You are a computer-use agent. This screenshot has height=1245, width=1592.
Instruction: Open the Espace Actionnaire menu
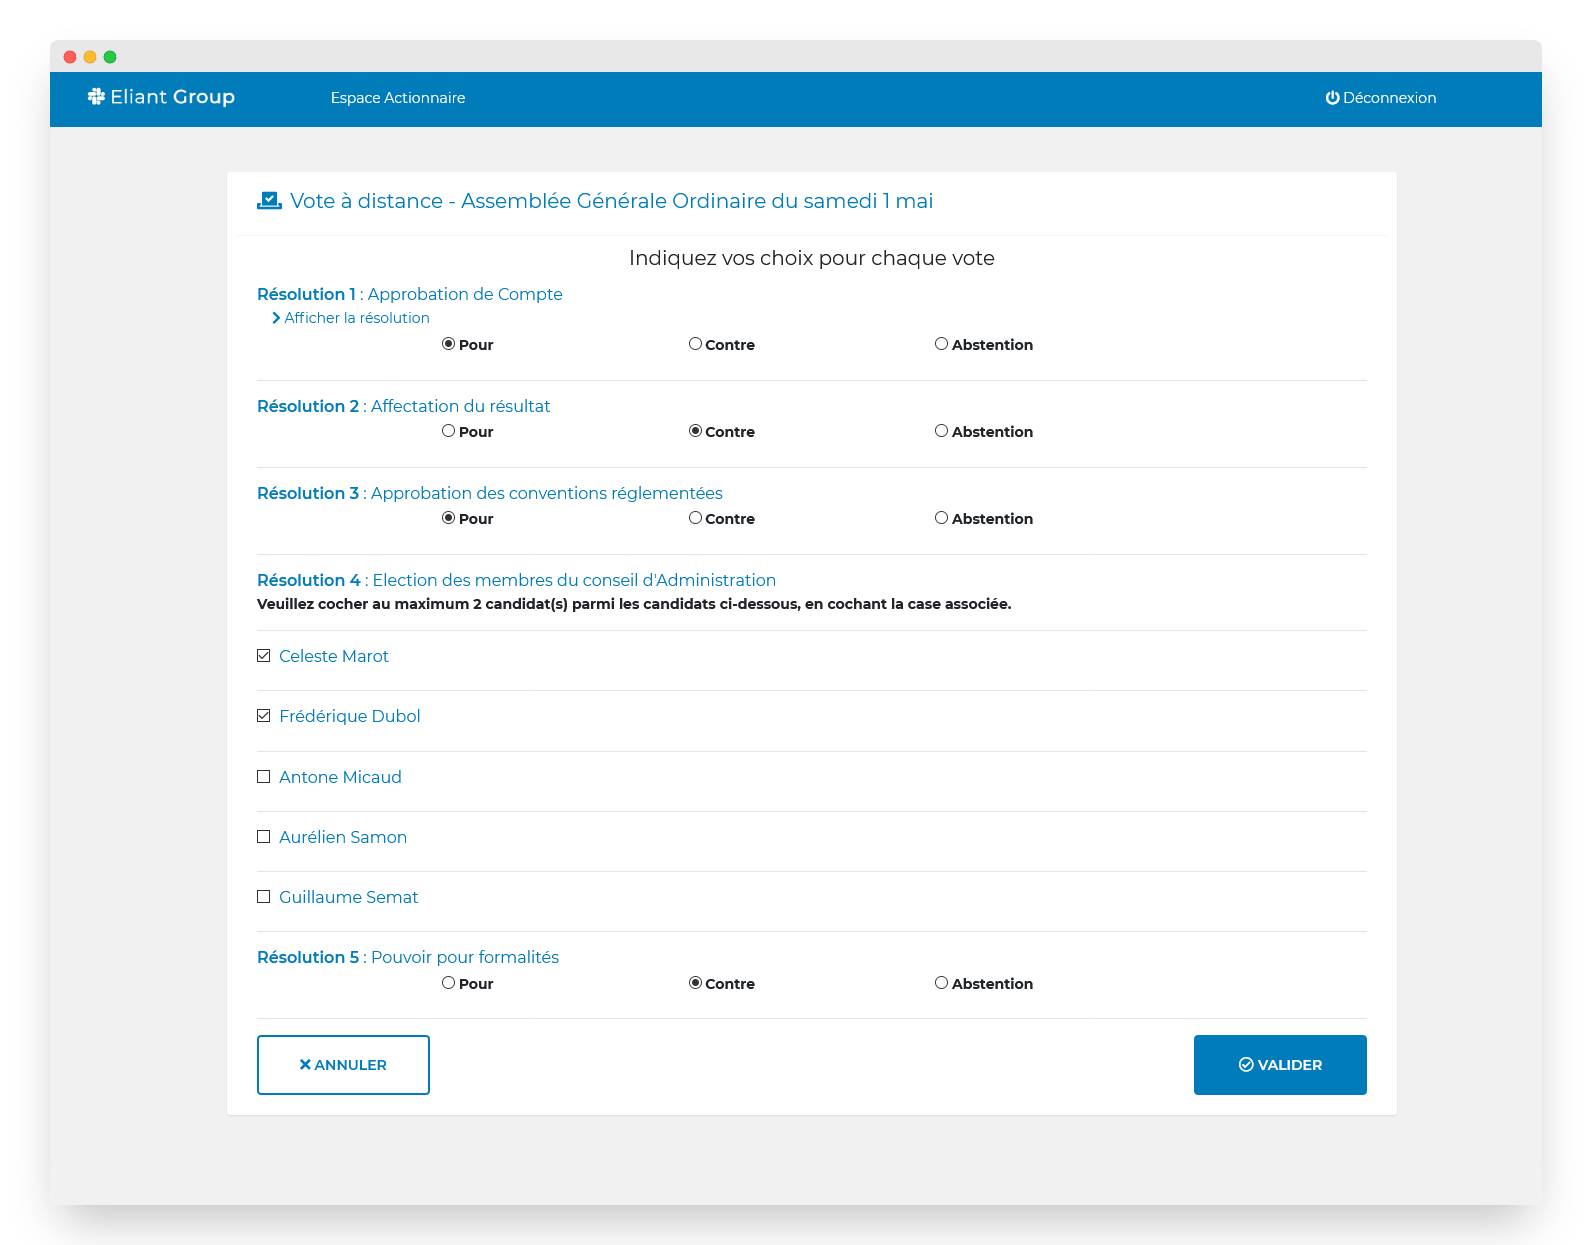click(397, 98)
